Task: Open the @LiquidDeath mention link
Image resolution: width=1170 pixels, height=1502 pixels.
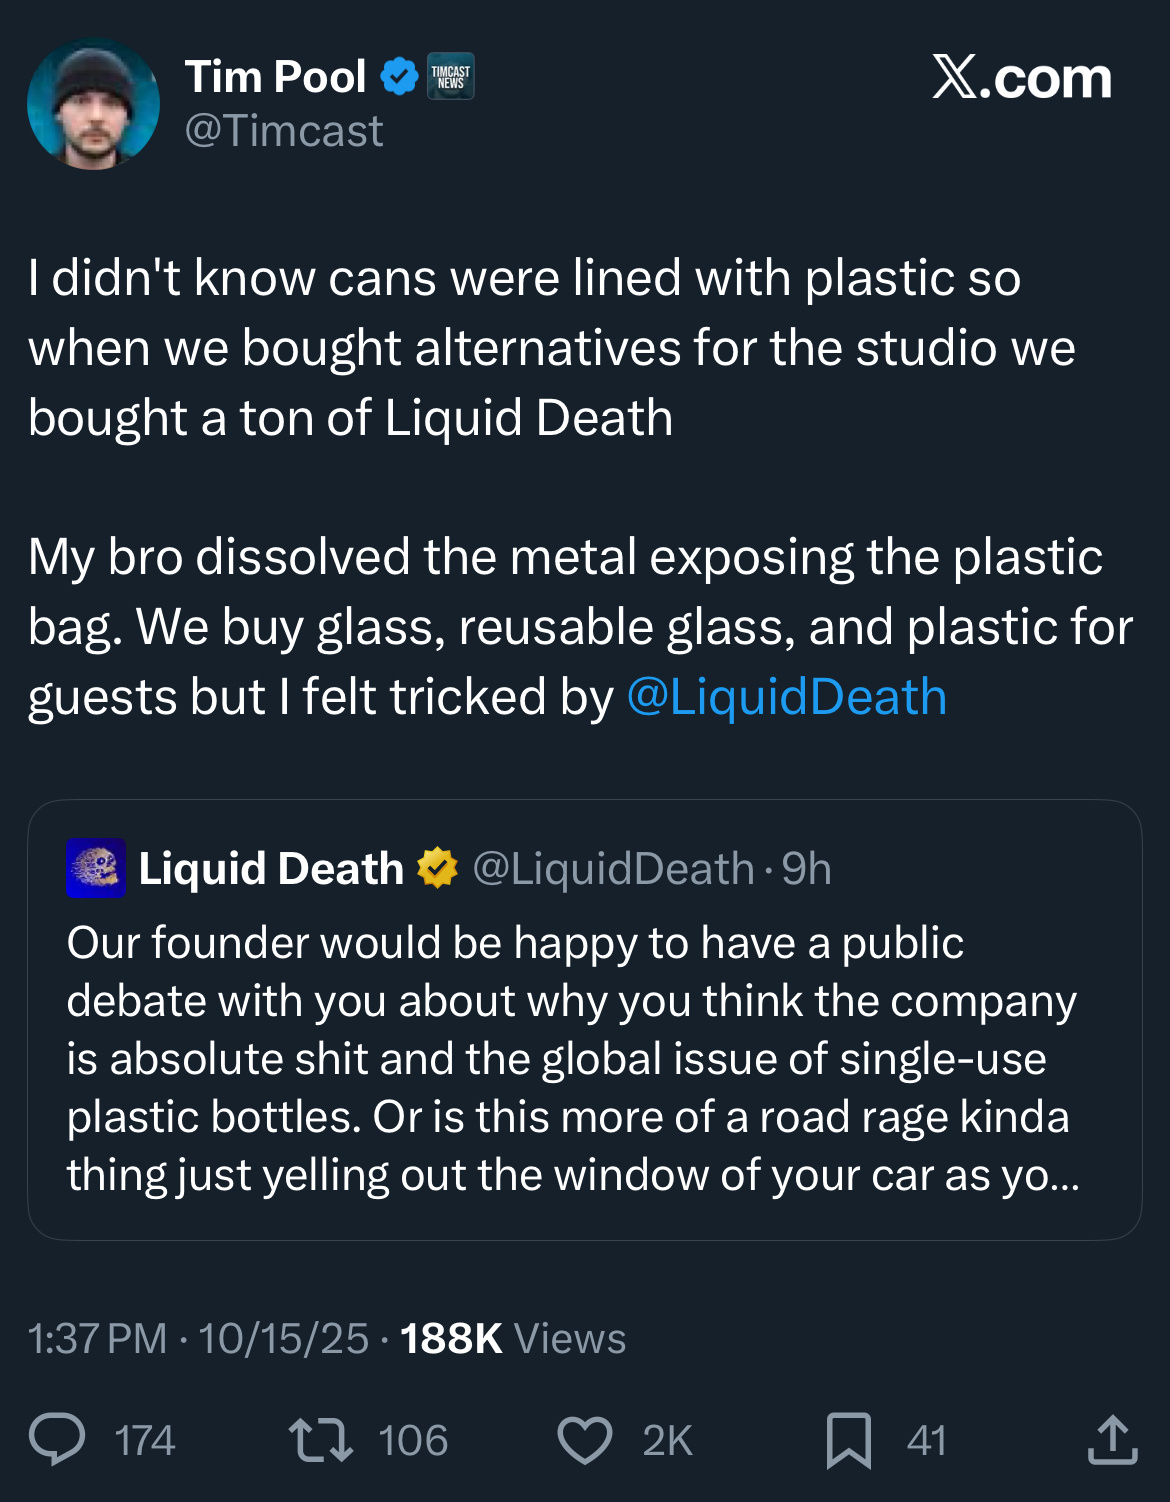Action: pyautogui.click(x=786, y=697)
